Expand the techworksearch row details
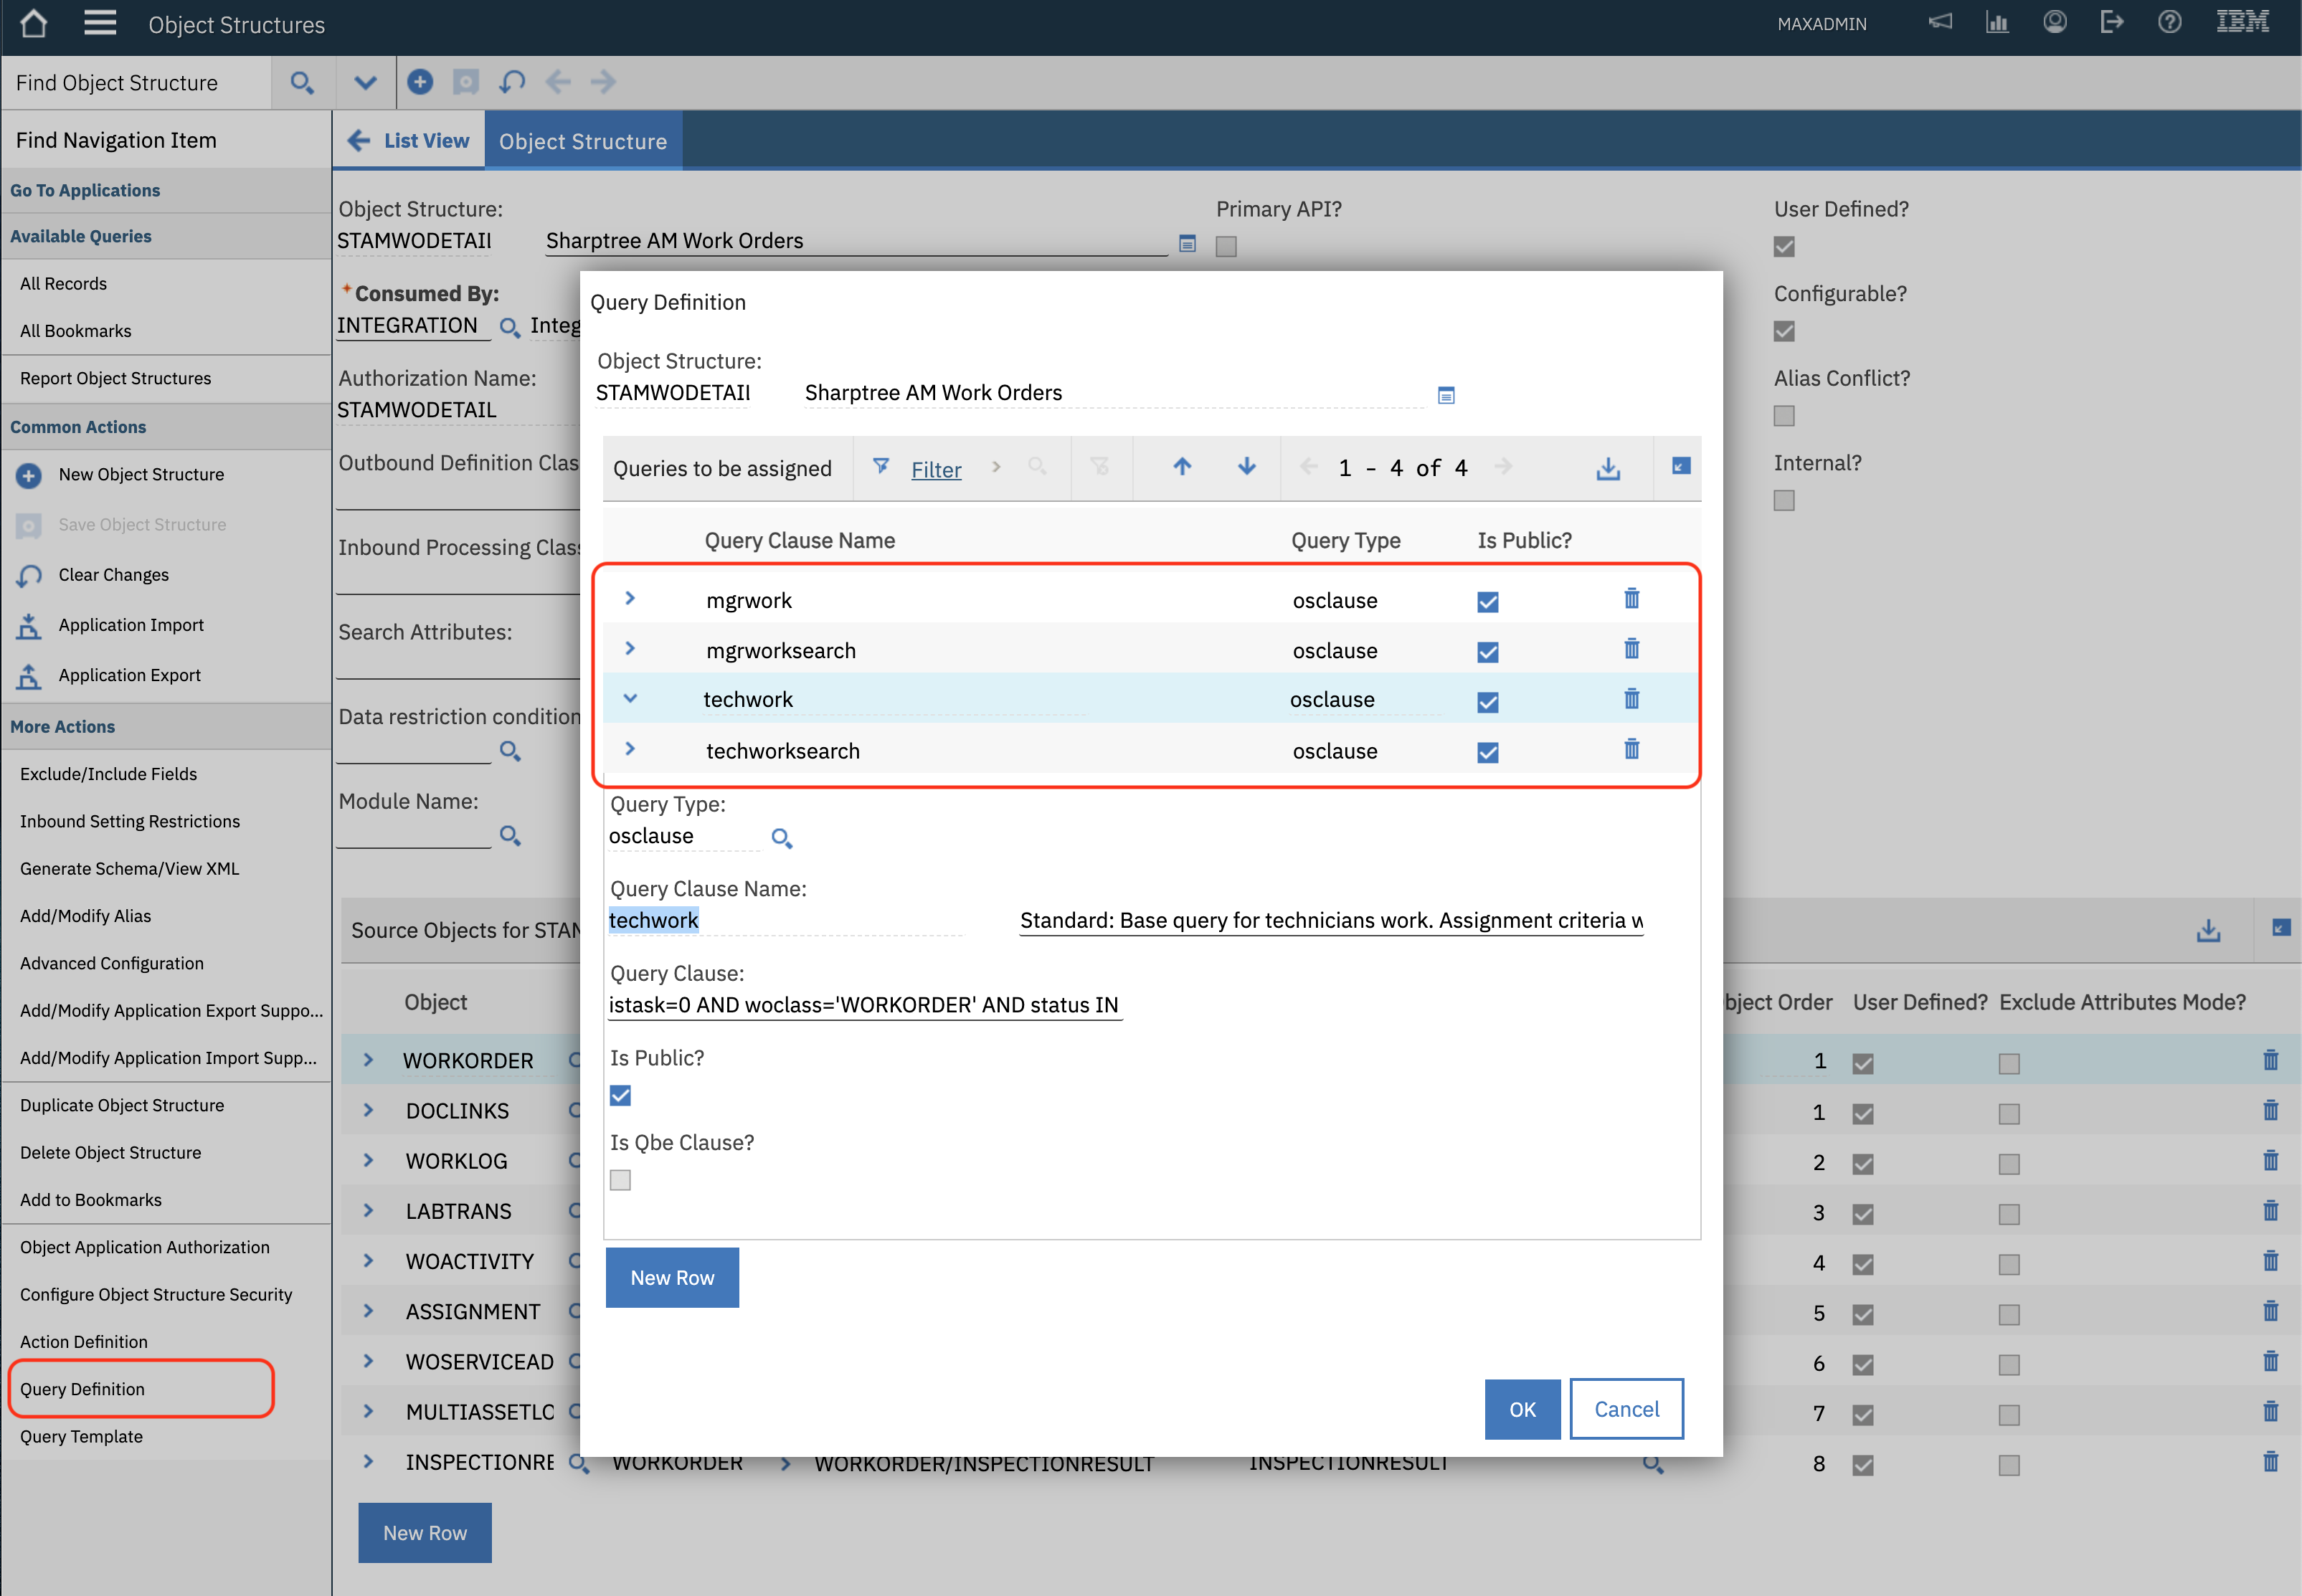 [630, 749]
